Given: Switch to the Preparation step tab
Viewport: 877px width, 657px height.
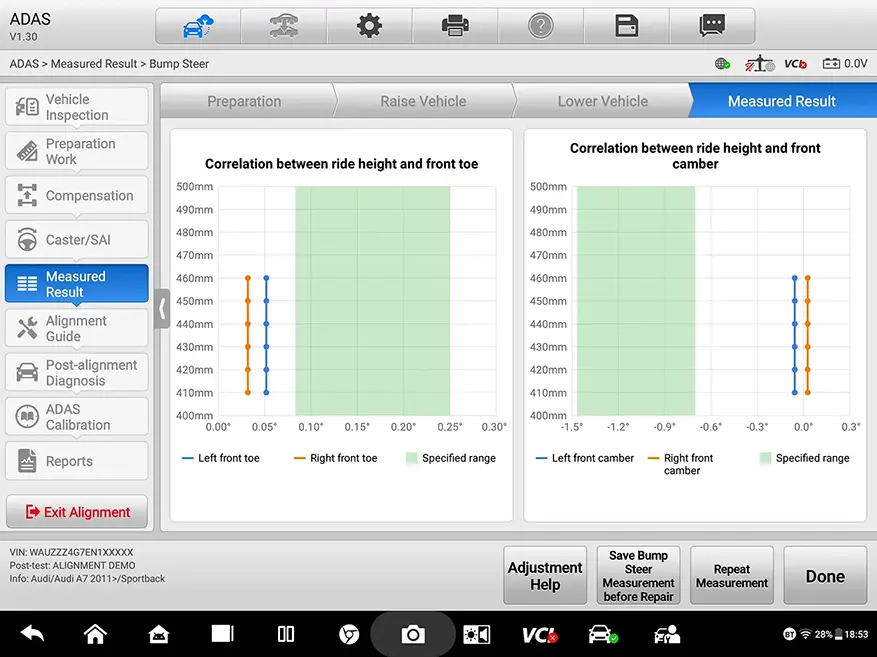Looking at the screenshot, I should pyautogui.click(x=244, y=101).
